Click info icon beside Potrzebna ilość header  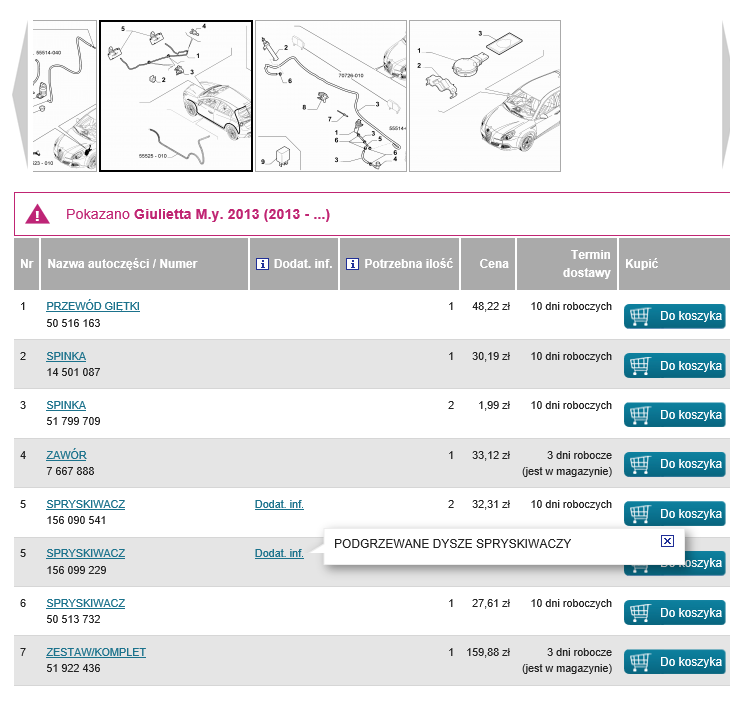pos(352,264)
